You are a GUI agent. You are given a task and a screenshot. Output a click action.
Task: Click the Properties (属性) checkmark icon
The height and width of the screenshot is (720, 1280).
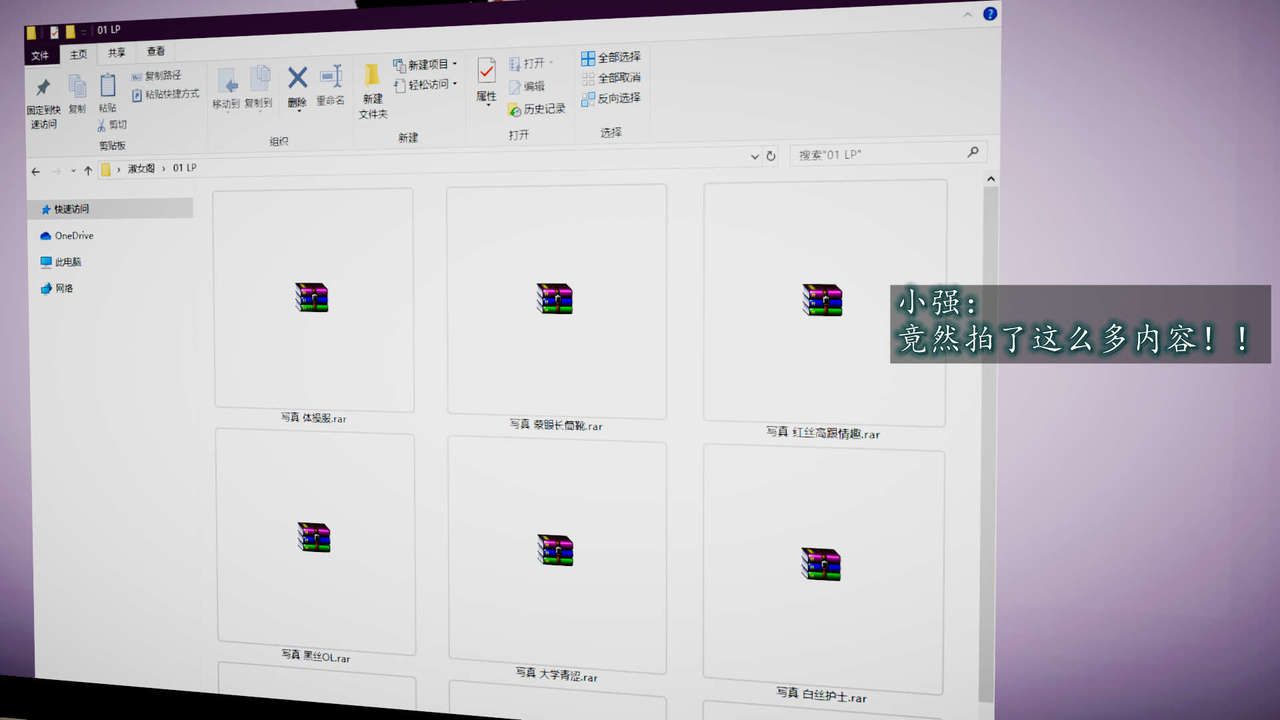(x=486, y=71)
